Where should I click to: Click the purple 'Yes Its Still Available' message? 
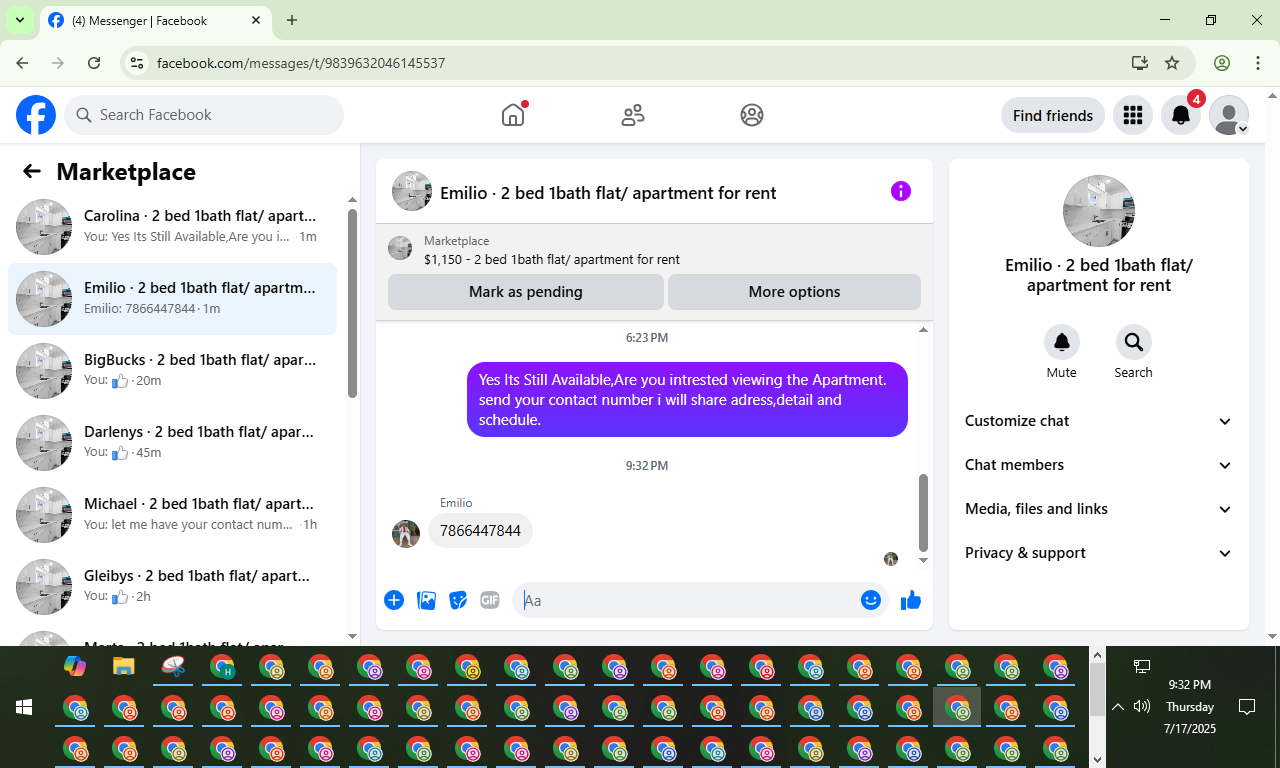[687, 400]
